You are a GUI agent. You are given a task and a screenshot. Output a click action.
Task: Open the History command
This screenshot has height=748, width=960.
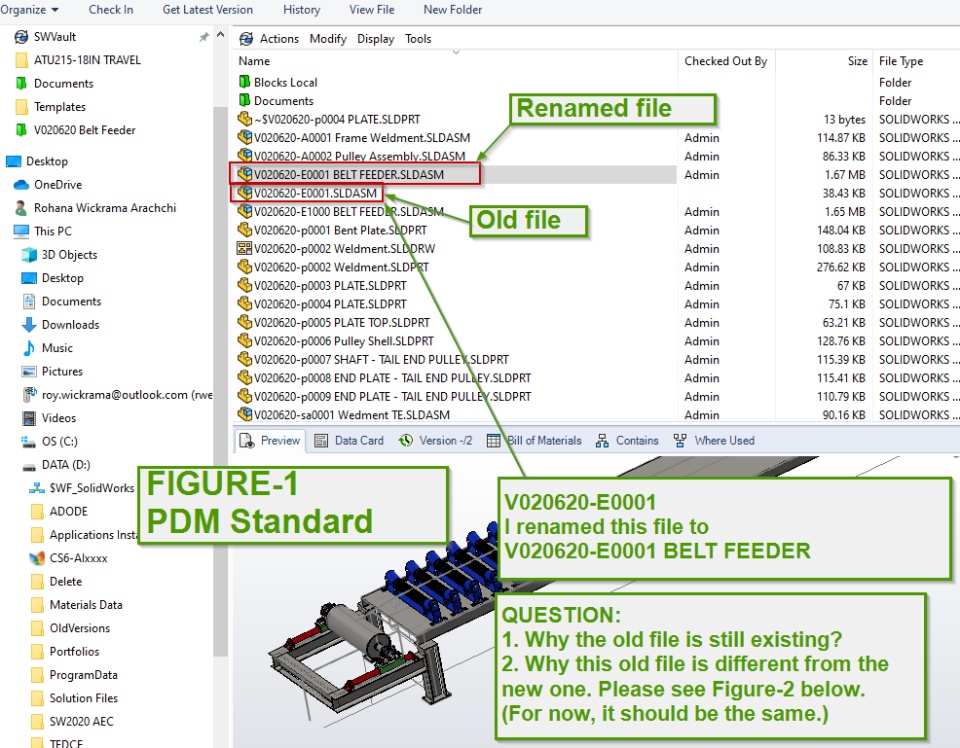[x=301, y=10]
